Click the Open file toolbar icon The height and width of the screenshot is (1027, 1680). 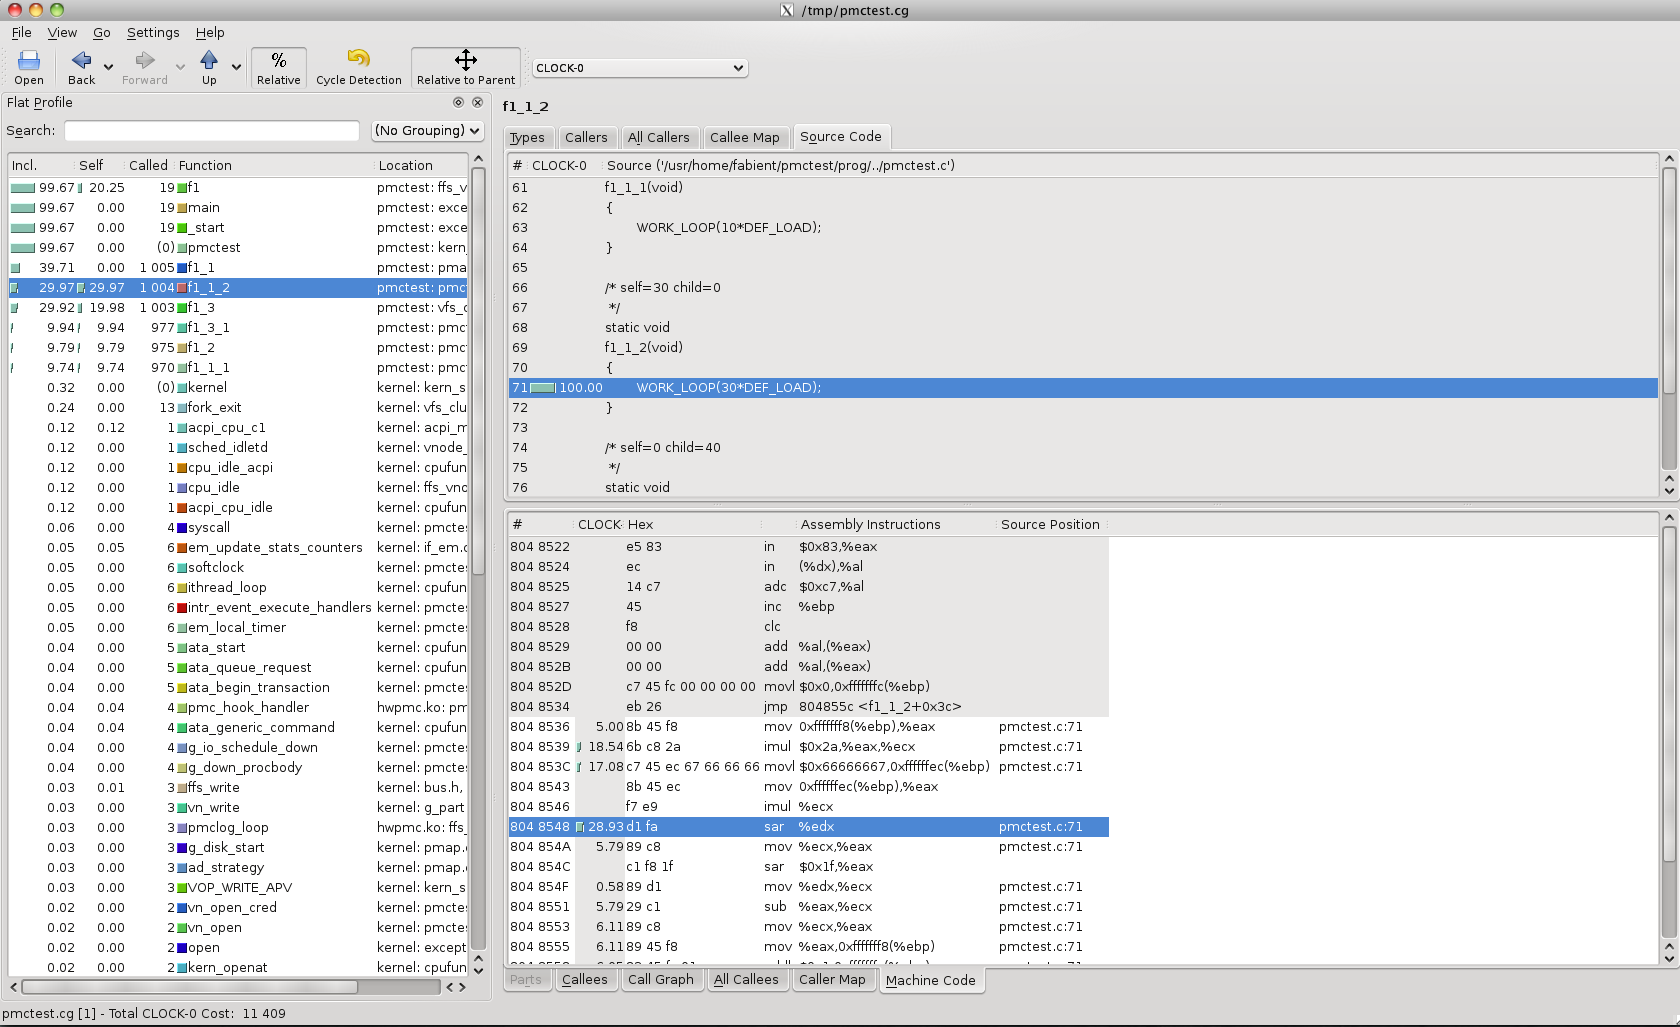click(29, 68)
